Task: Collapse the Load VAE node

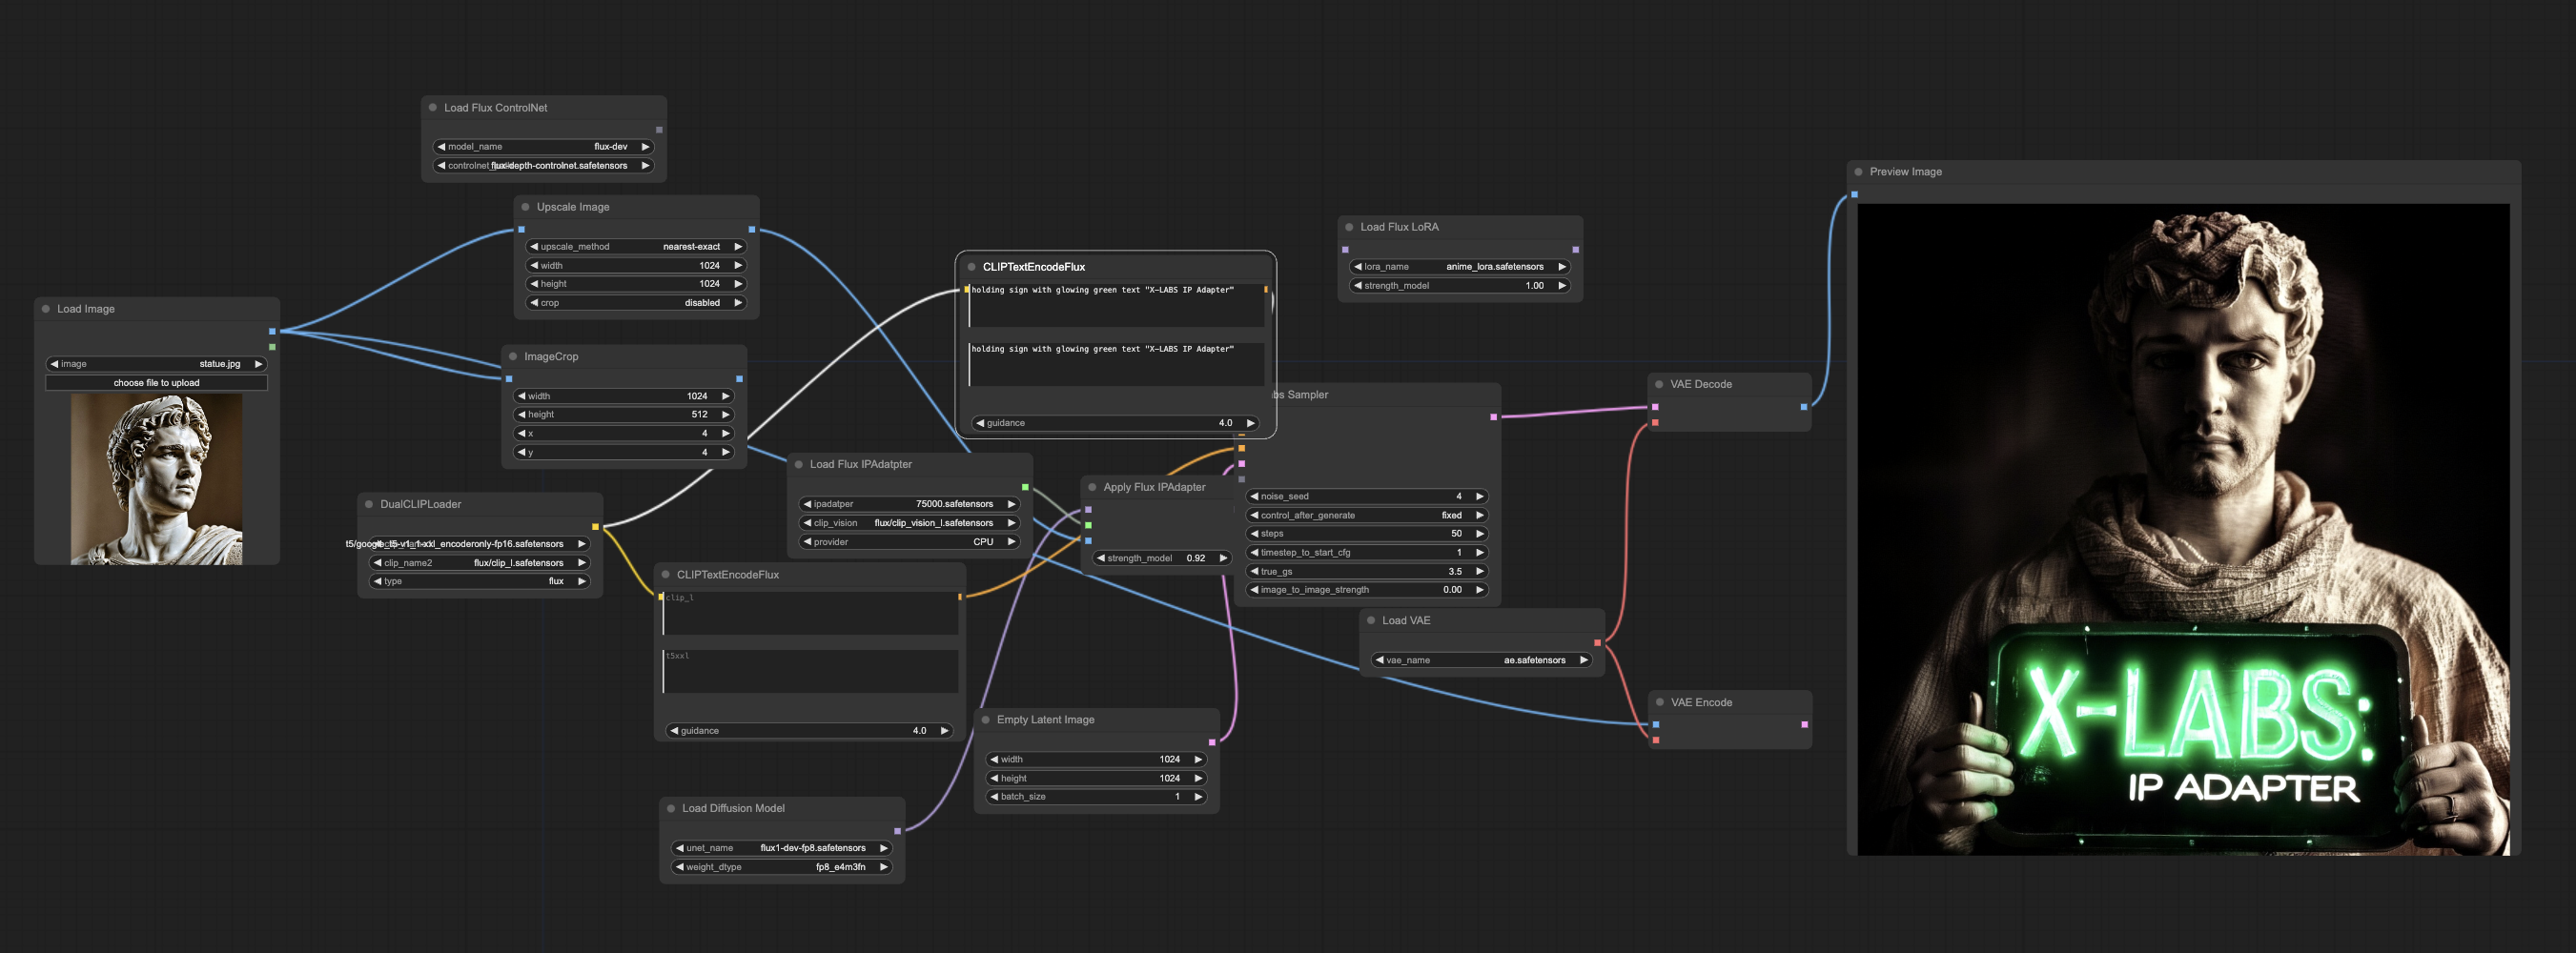Action: click(x=1370, y=620)
